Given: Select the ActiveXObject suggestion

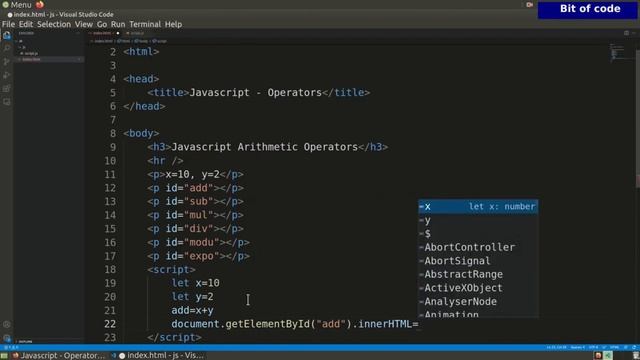Looking at the screenshot, I should pos(478,288).
